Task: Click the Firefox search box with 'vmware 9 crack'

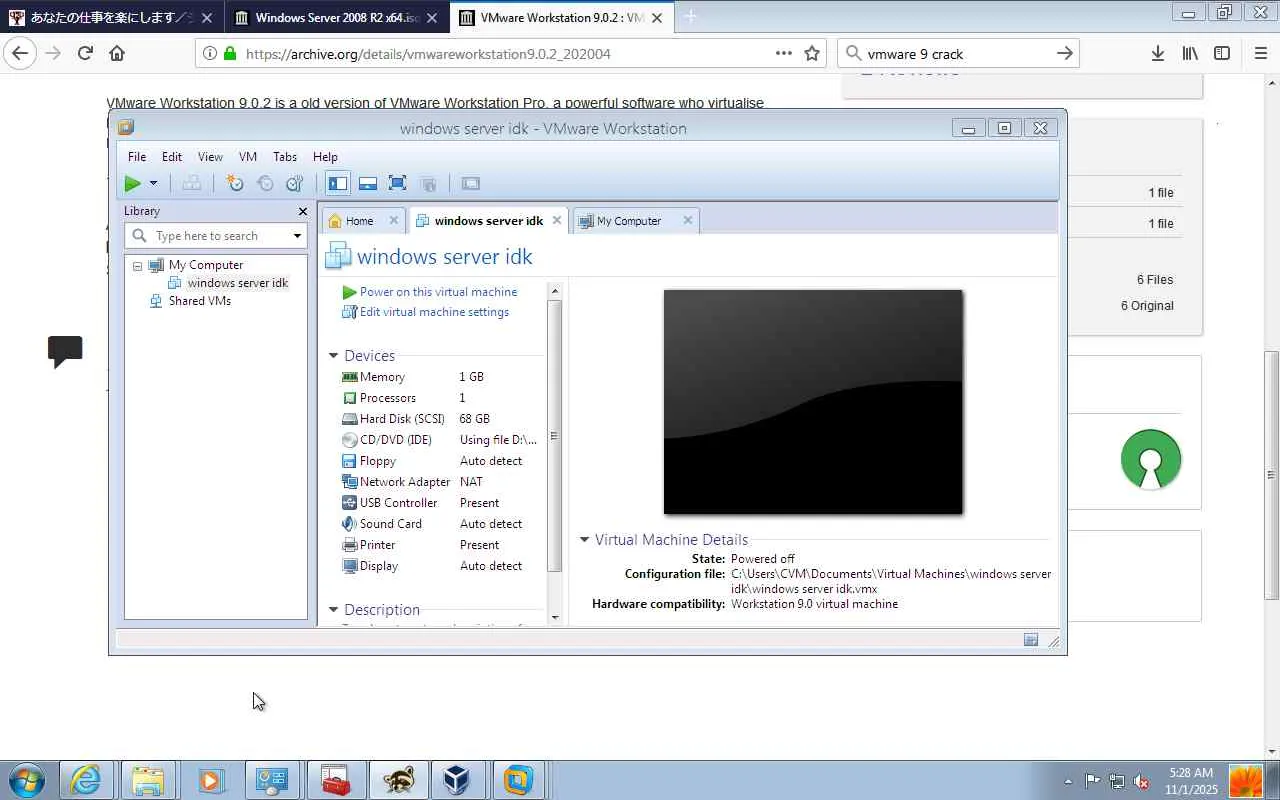Action: click(x=958, y=54)
